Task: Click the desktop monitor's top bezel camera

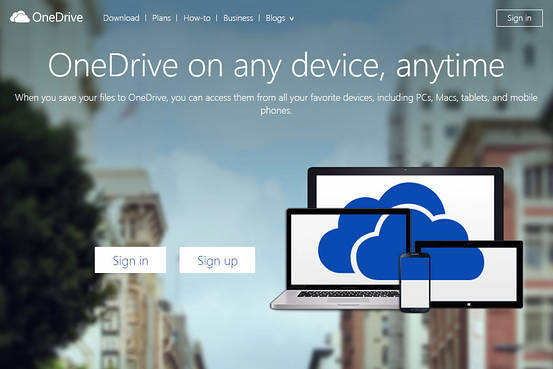Action: tap(405, 170)
